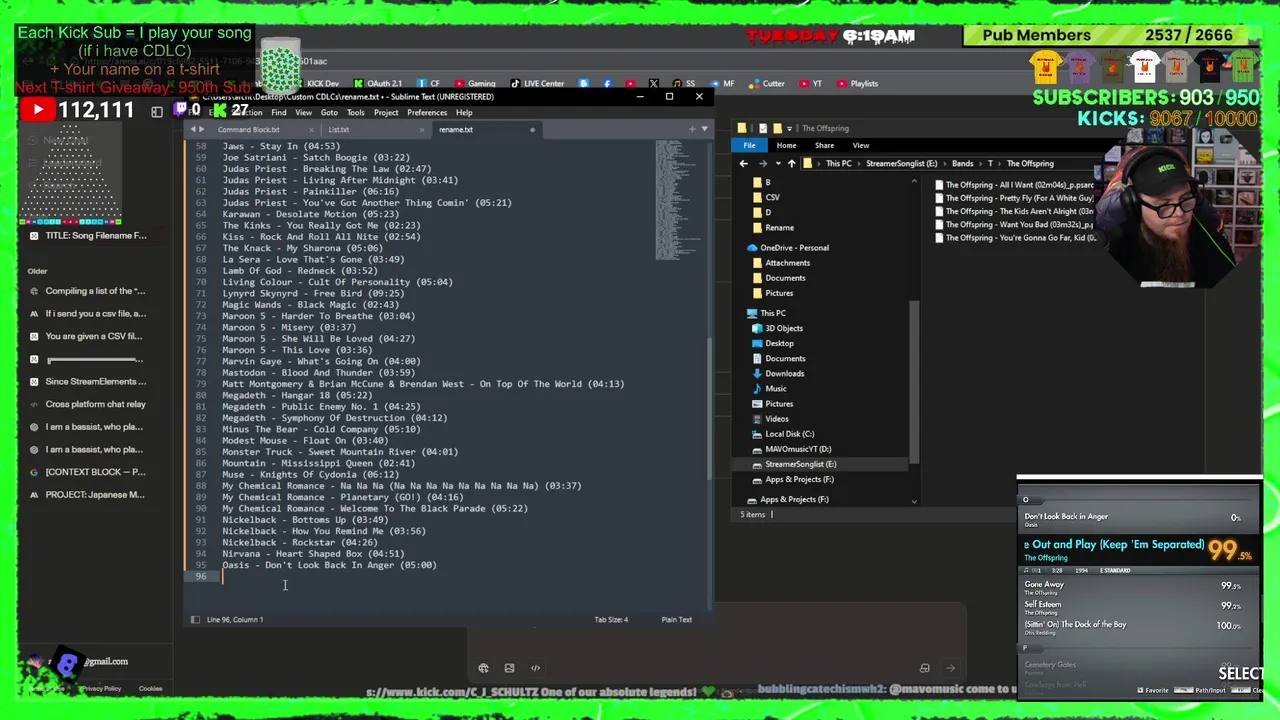Open the File tab in File Explorer
The image size is (1280, 720).
(x=749, y=145)
